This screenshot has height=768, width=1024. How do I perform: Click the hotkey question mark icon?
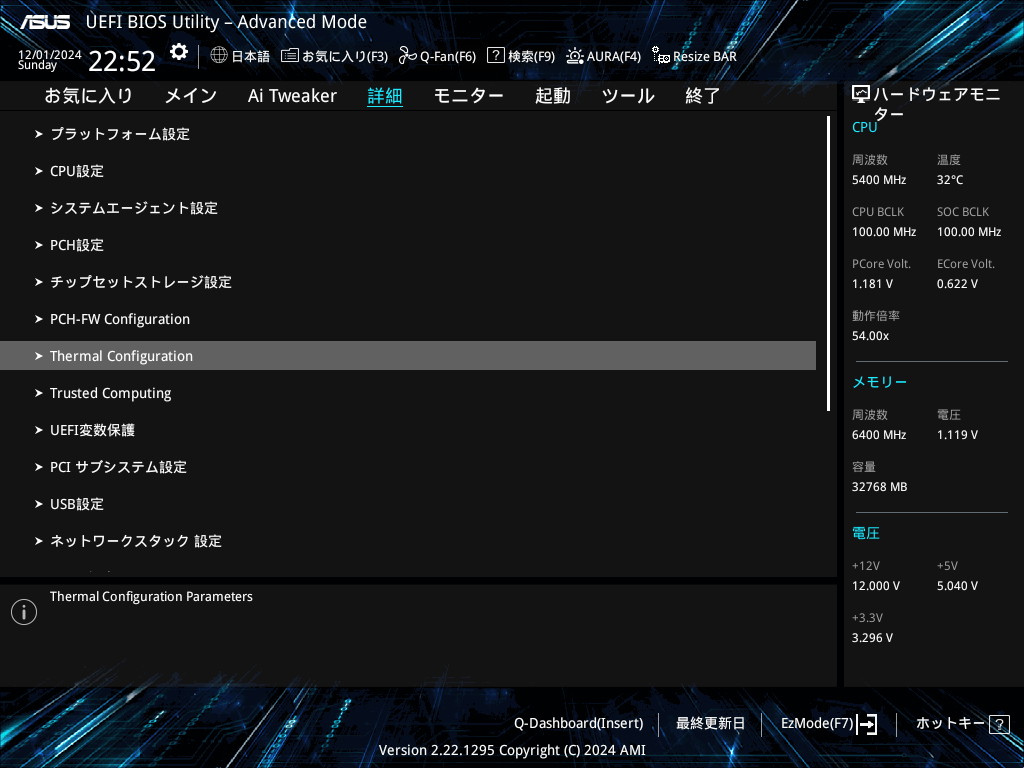tap(999, 724)
